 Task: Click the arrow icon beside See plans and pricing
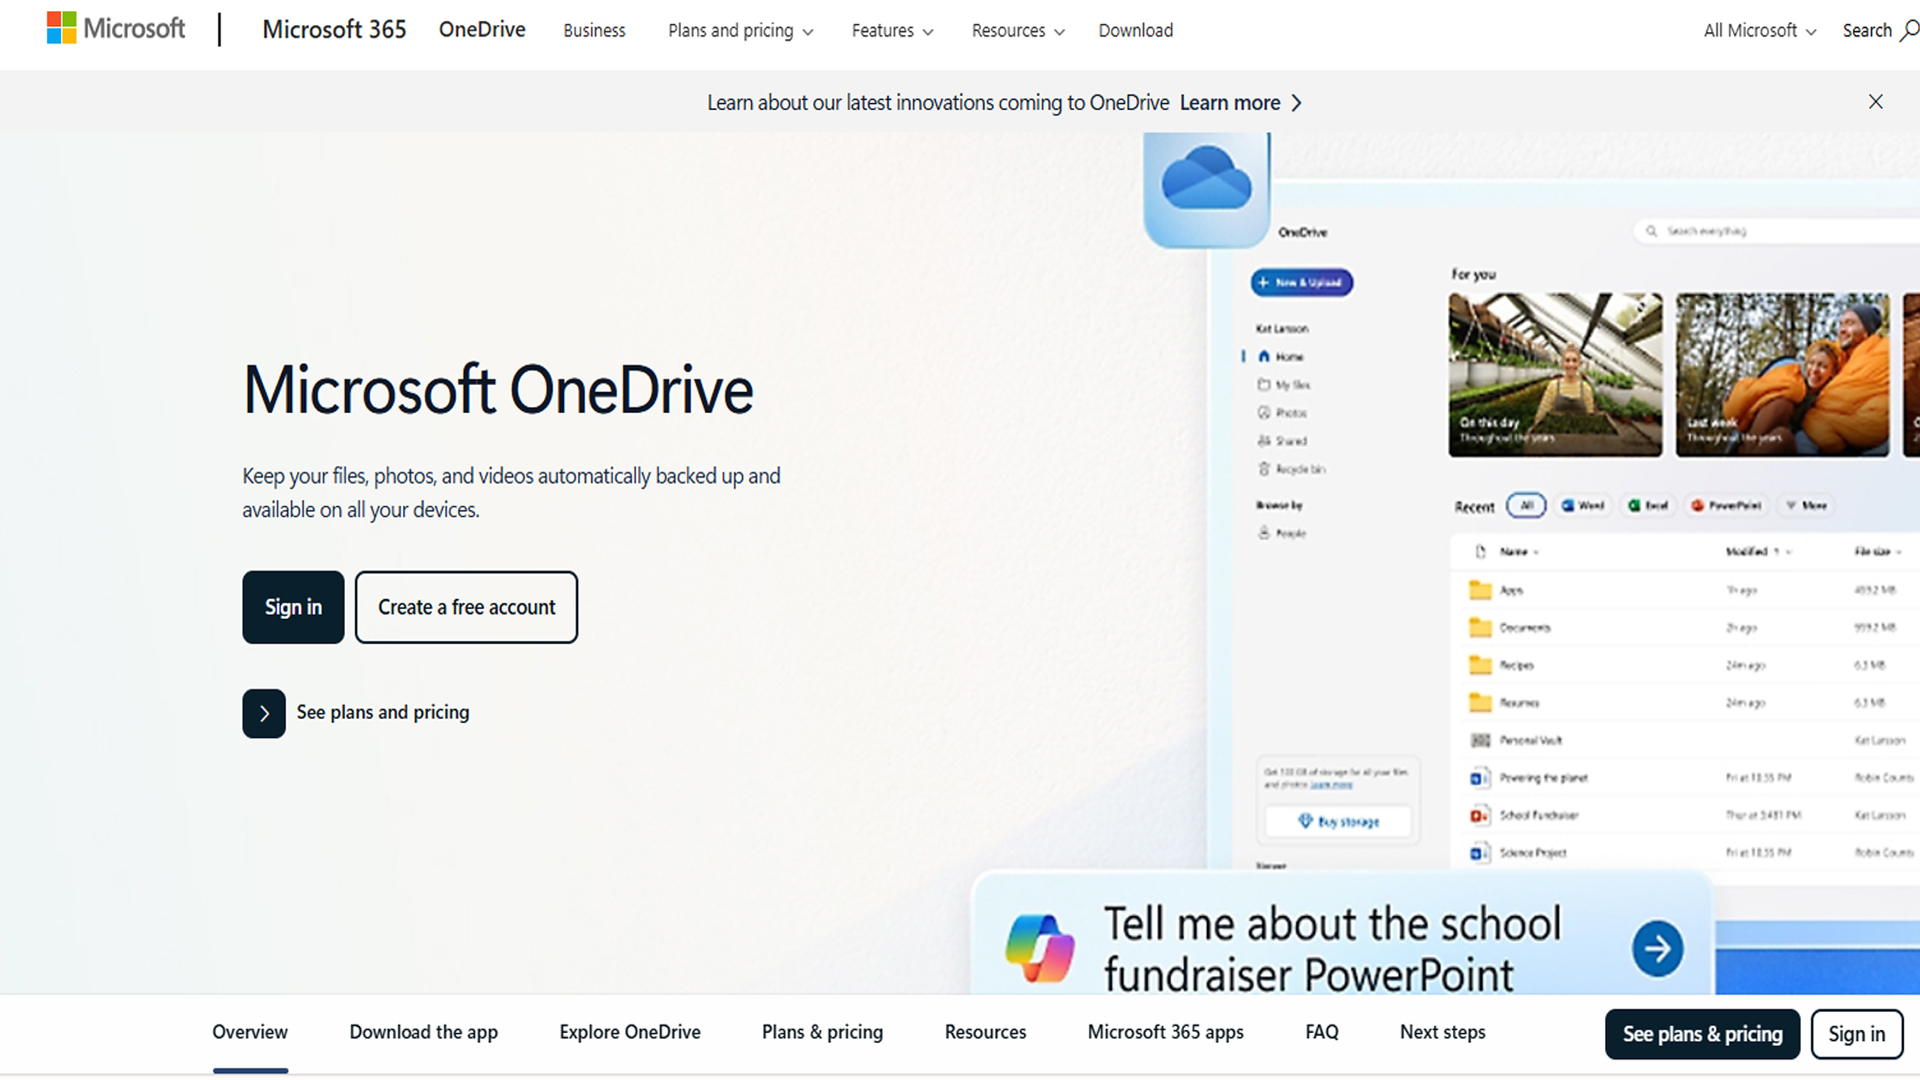click(x=264, y=713)
